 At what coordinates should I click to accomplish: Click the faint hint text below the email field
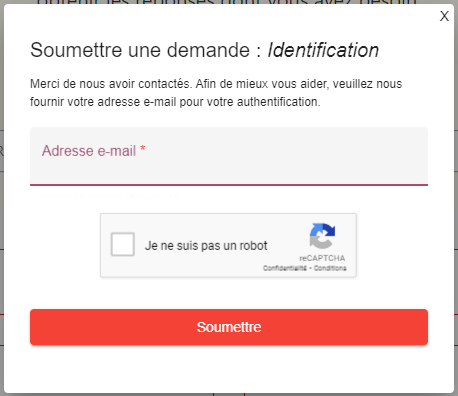click(x=111, y=196)
